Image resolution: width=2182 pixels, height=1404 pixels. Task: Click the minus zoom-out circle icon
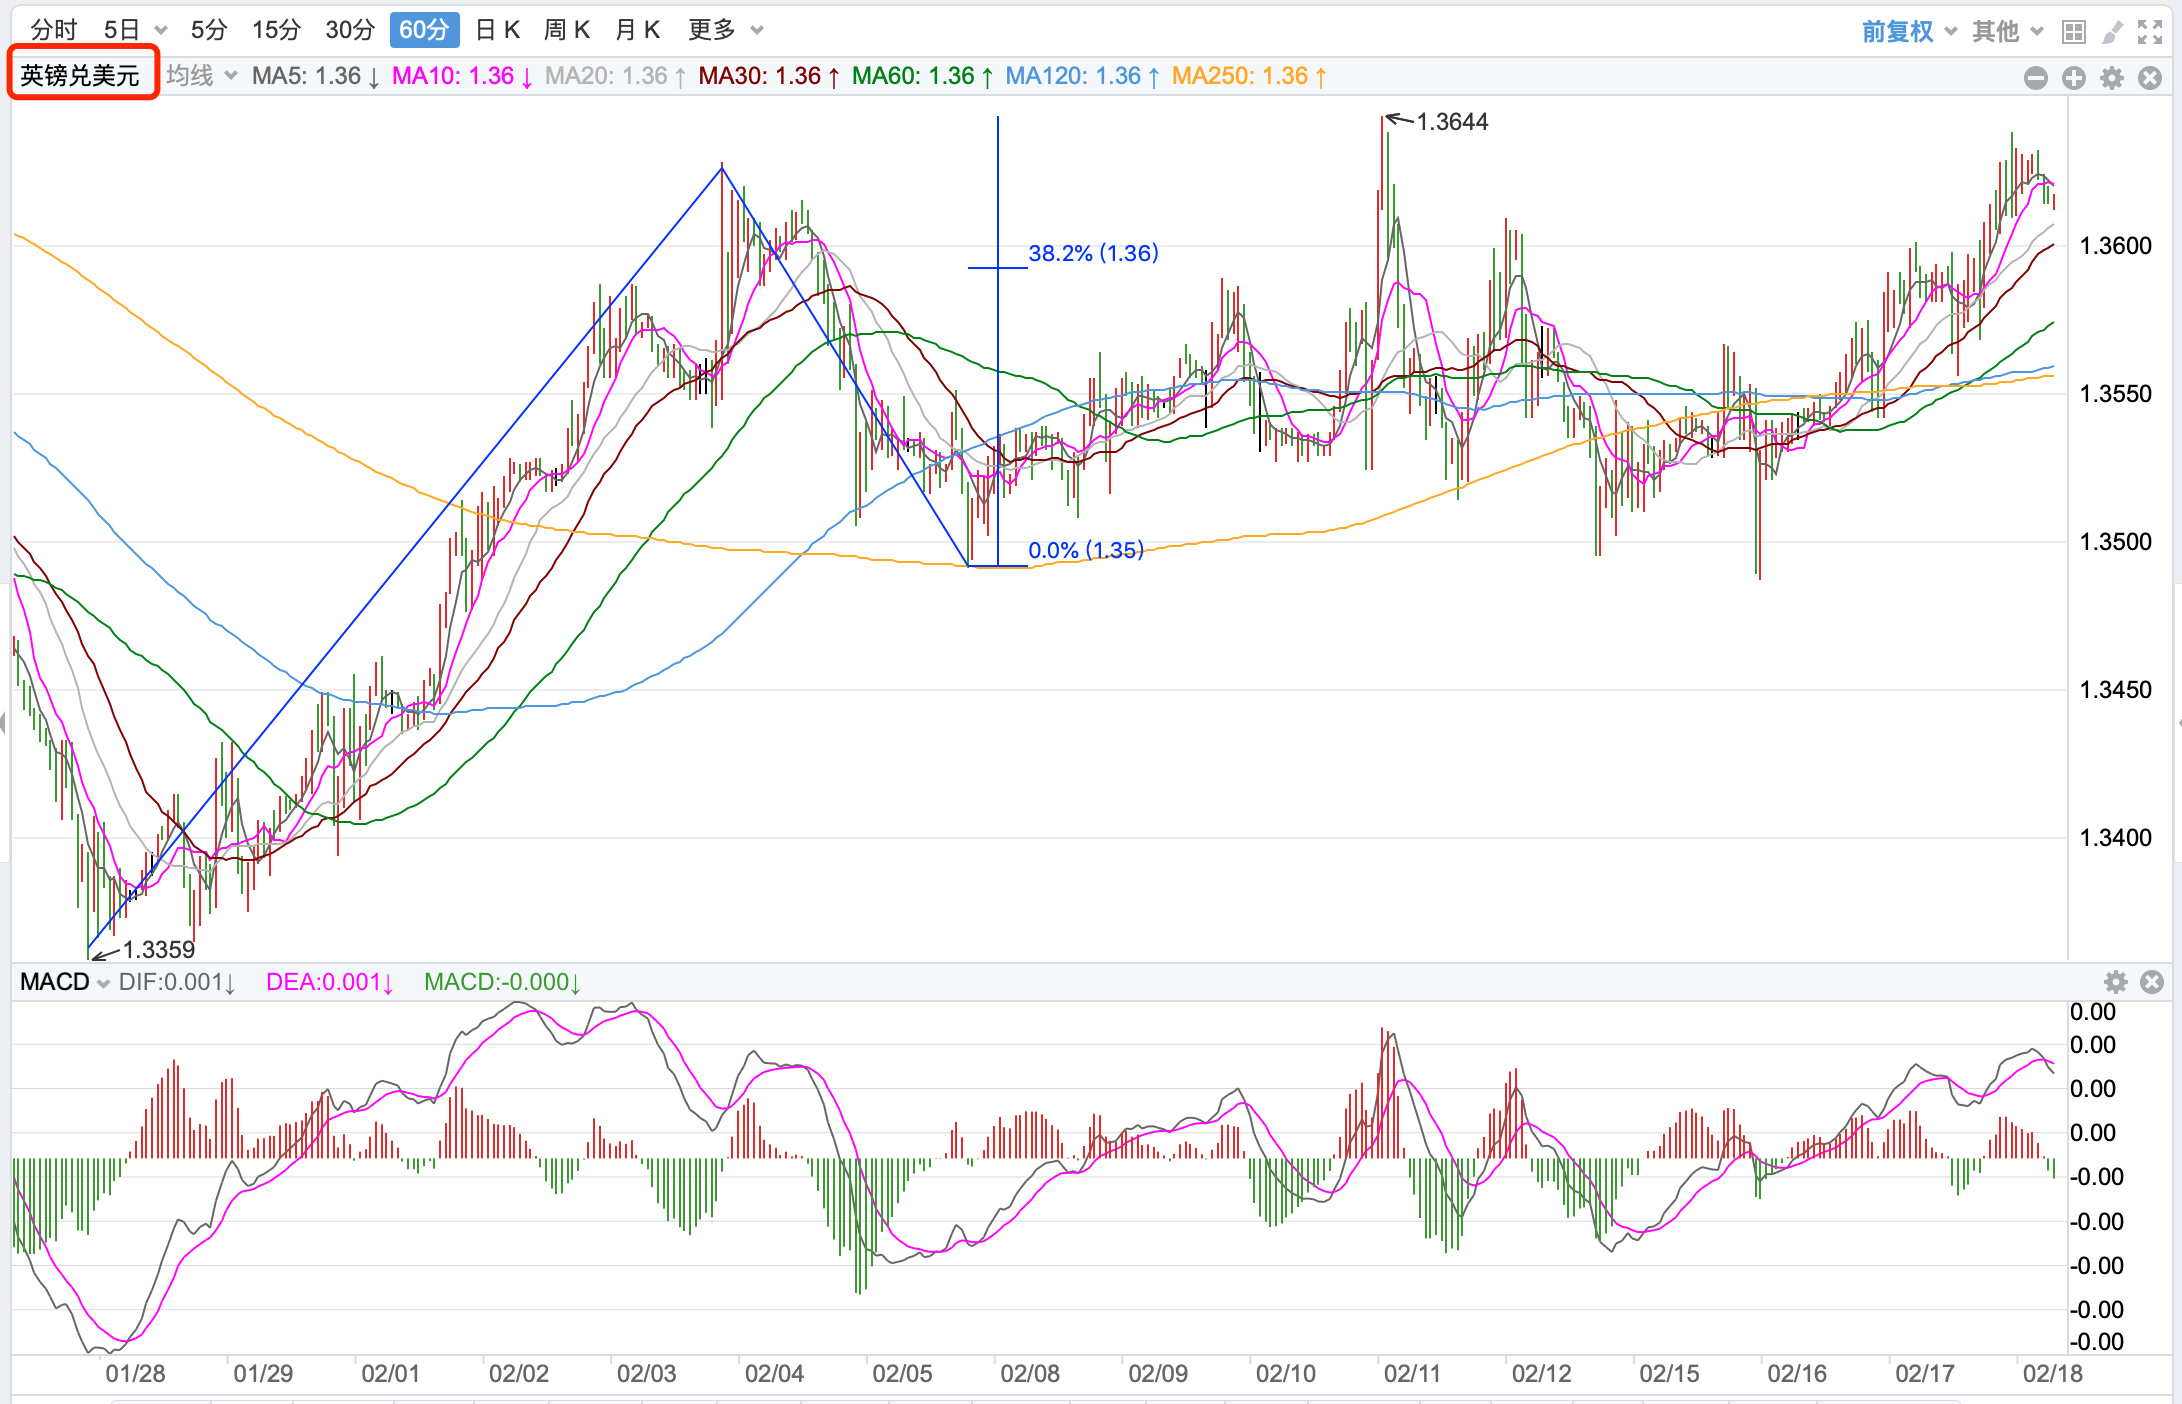tap(2035, 78)
